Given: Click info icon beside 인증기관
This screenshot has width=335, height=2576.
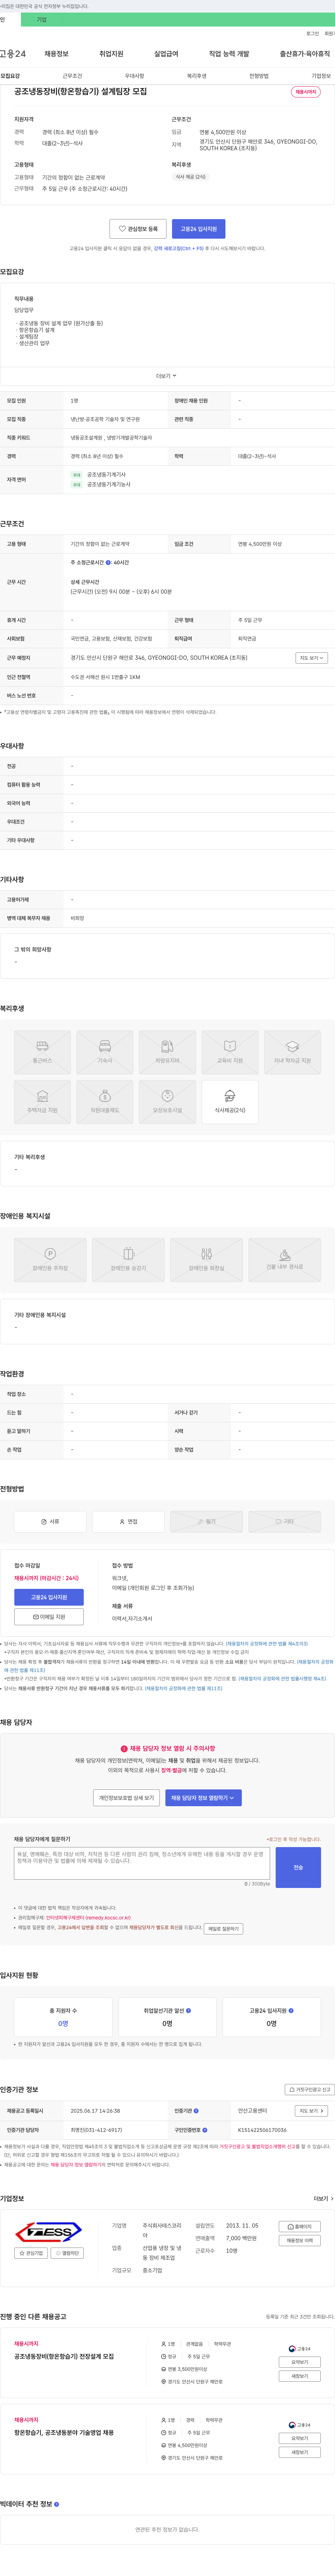Looking at the screenshot, I should click(196, 2111).
